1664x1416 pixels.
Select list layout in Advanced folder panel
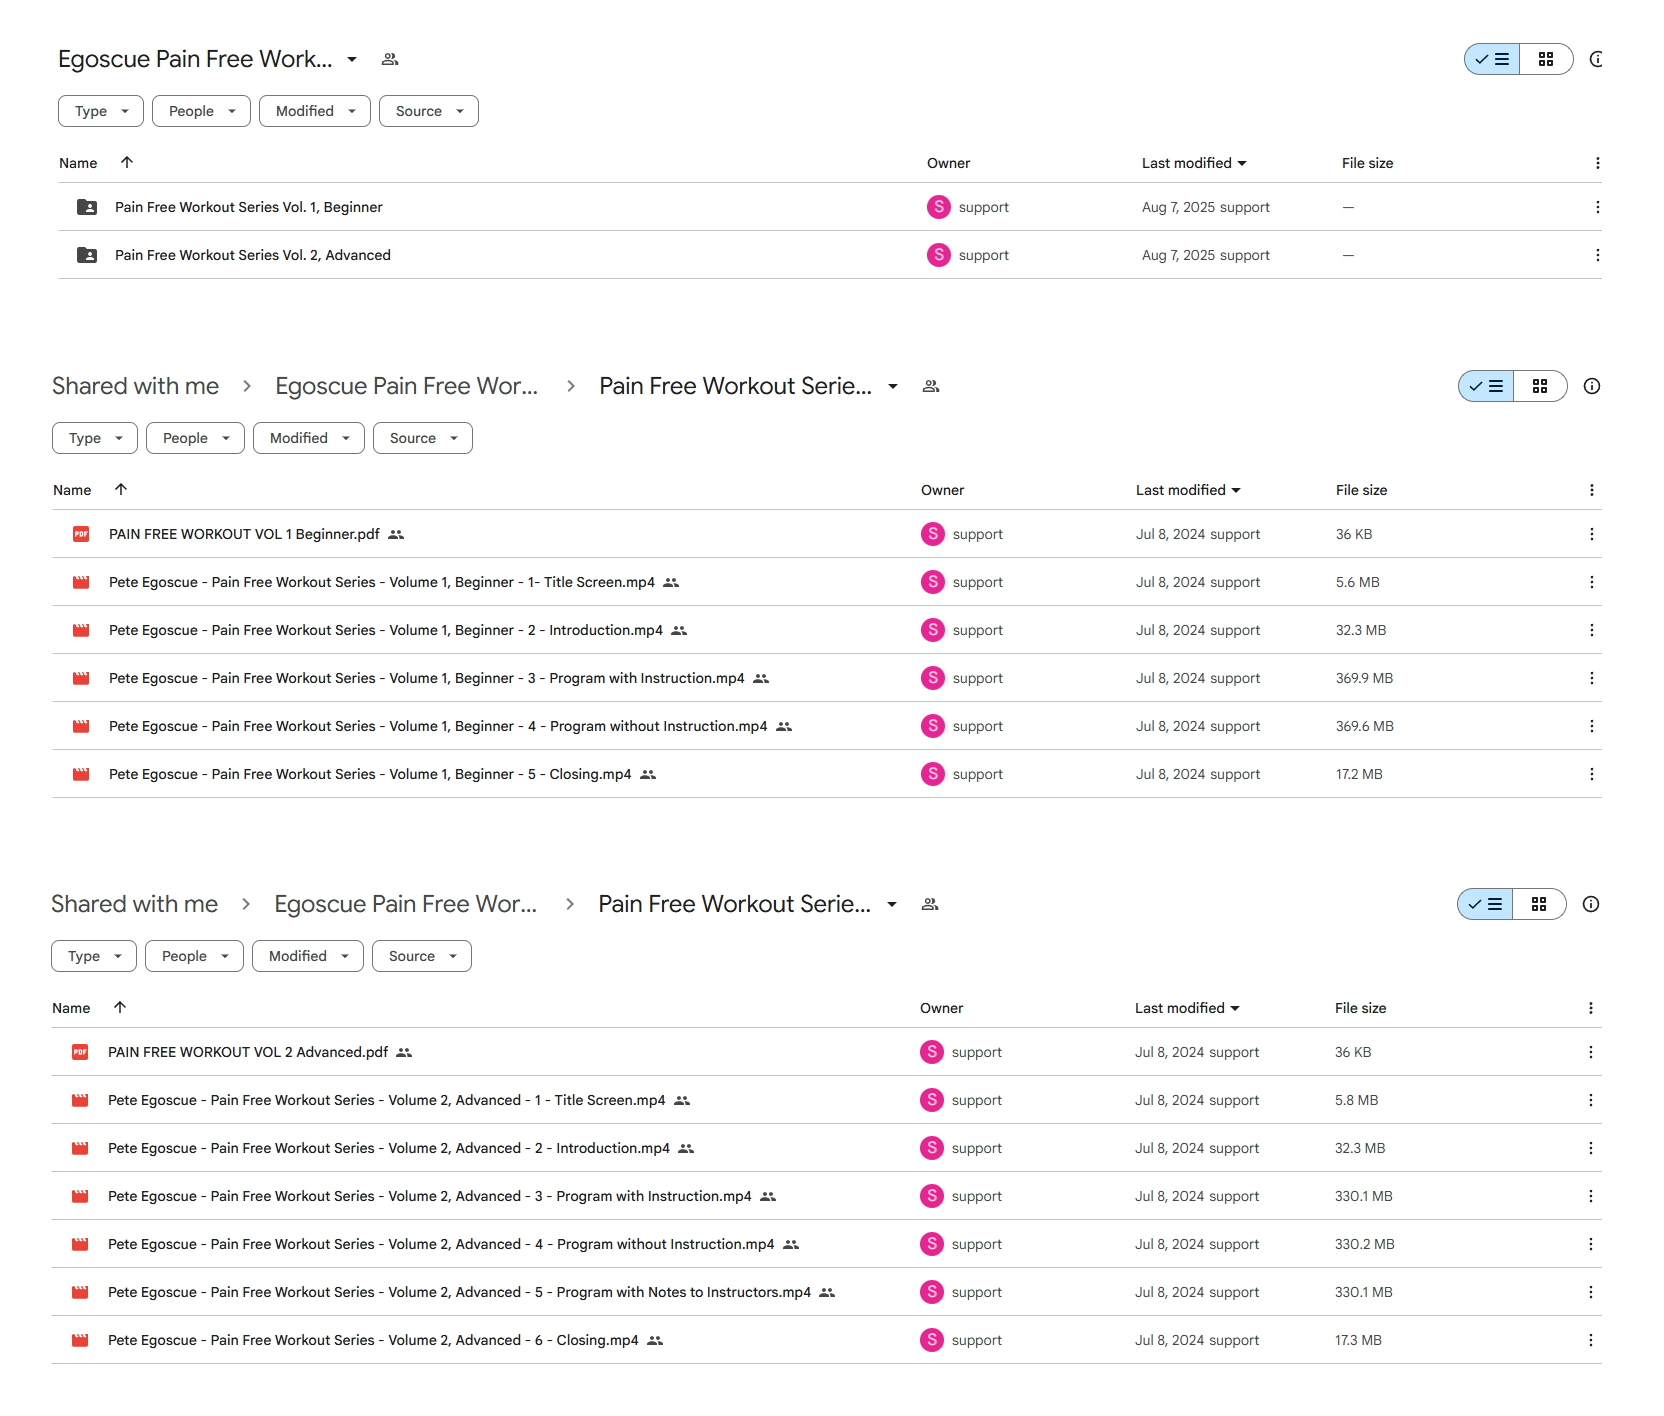point(1485,904)
